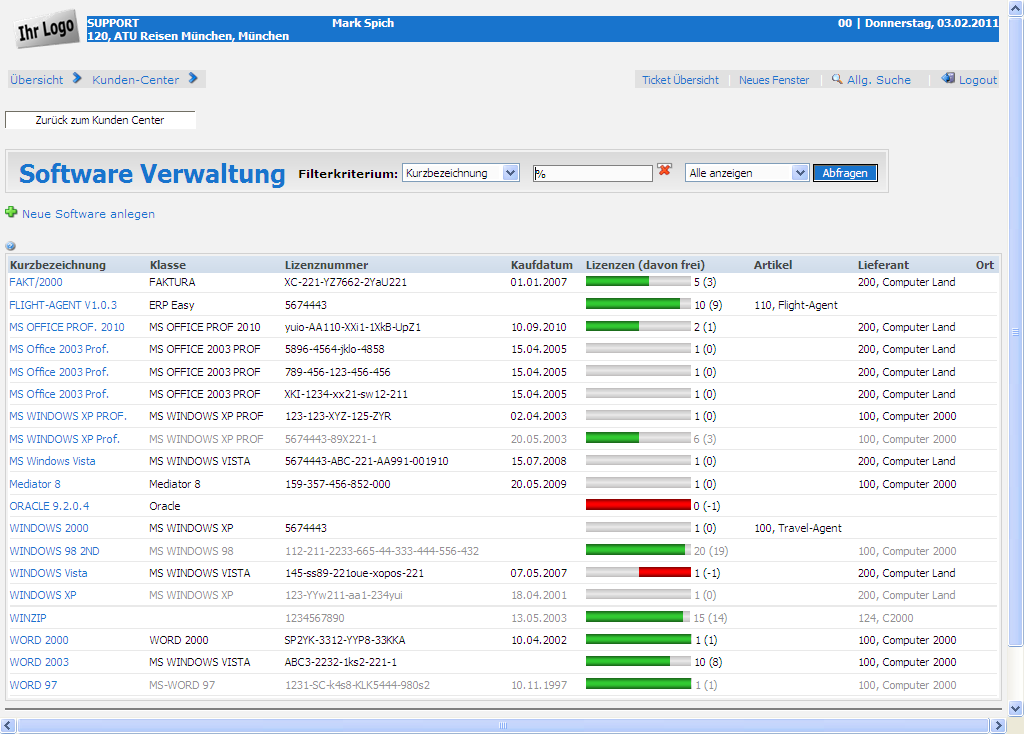Click the small blue help icon above table
The image size is (1024, 734).
[10, 246]
